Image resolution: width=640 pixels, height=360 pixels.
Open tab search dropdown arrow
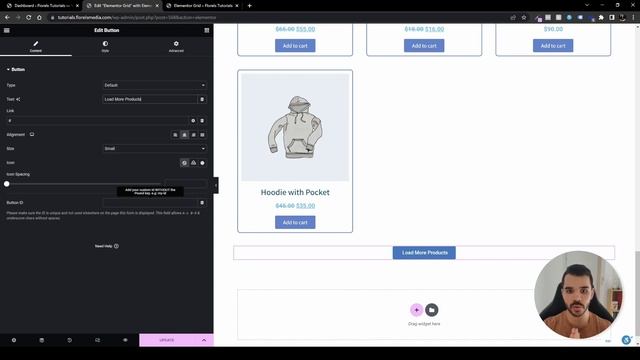coord(587,5)
